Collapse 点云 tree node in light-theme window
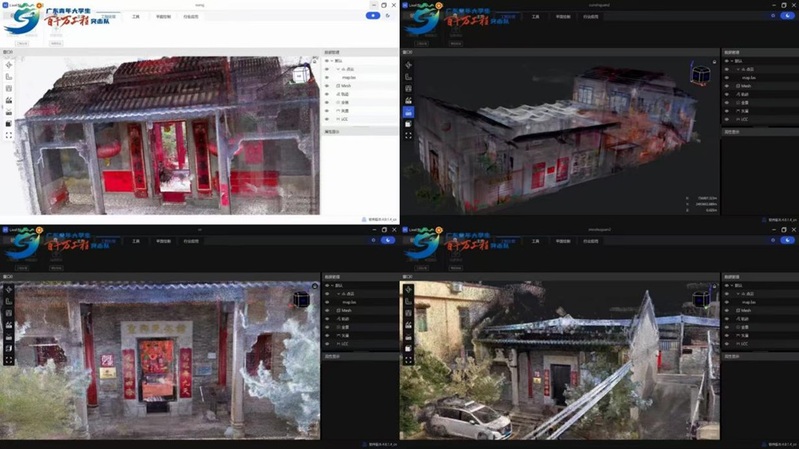Viewport: 799px width, 449px height. pos(337,69)
